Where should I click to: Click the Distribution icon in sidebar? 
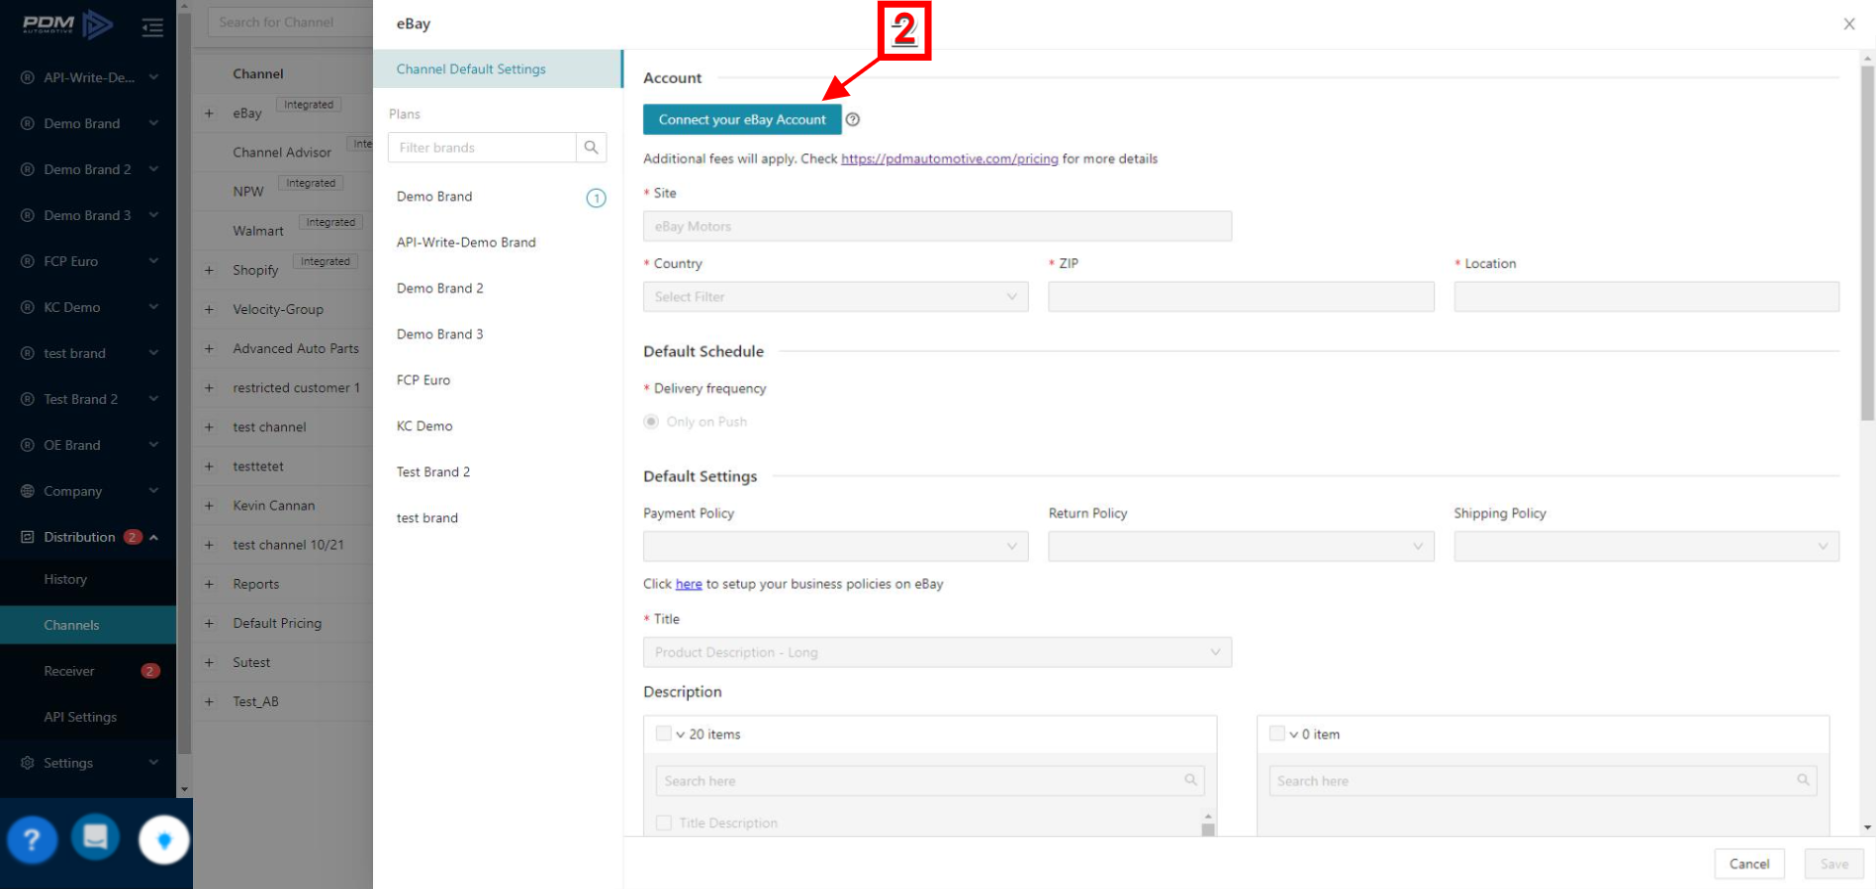(x=27, y=537)
